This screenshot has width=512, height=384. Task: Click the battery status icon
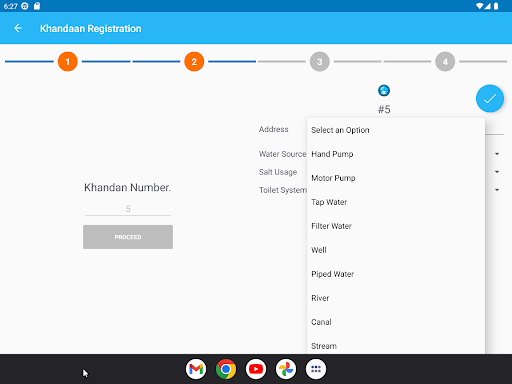pyautogui.click(x=496, y=6)
